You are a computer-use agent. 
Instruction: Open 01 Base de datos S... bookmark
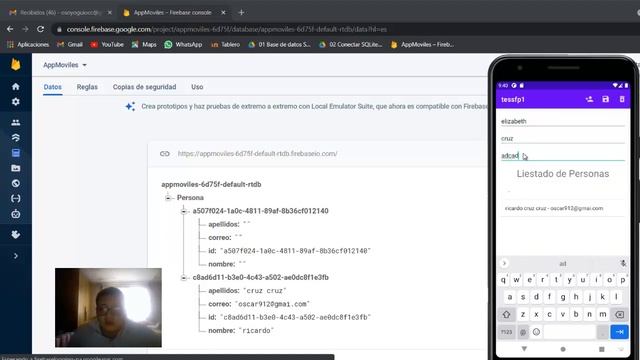280,44
